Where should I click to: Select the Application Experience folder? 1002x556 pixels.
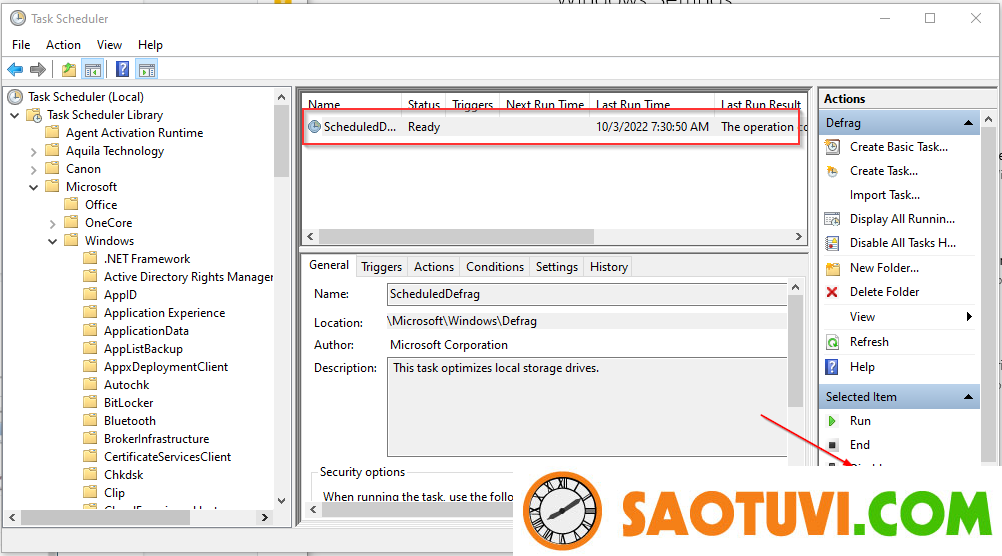click(x=164, y=313)
